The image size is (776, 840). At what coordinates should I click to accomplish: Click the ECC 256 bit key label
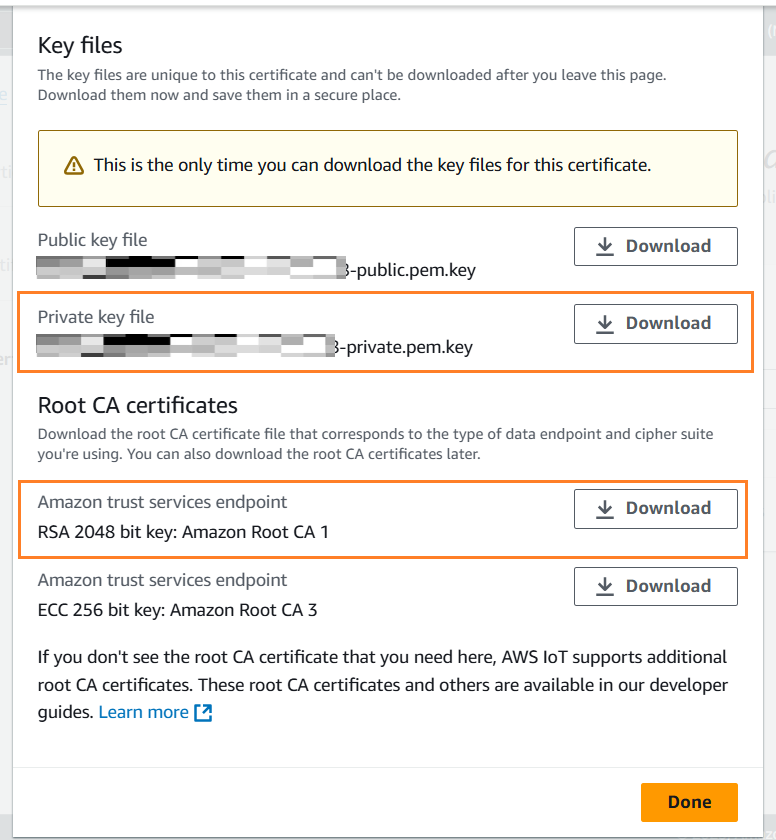click(177, 610)
